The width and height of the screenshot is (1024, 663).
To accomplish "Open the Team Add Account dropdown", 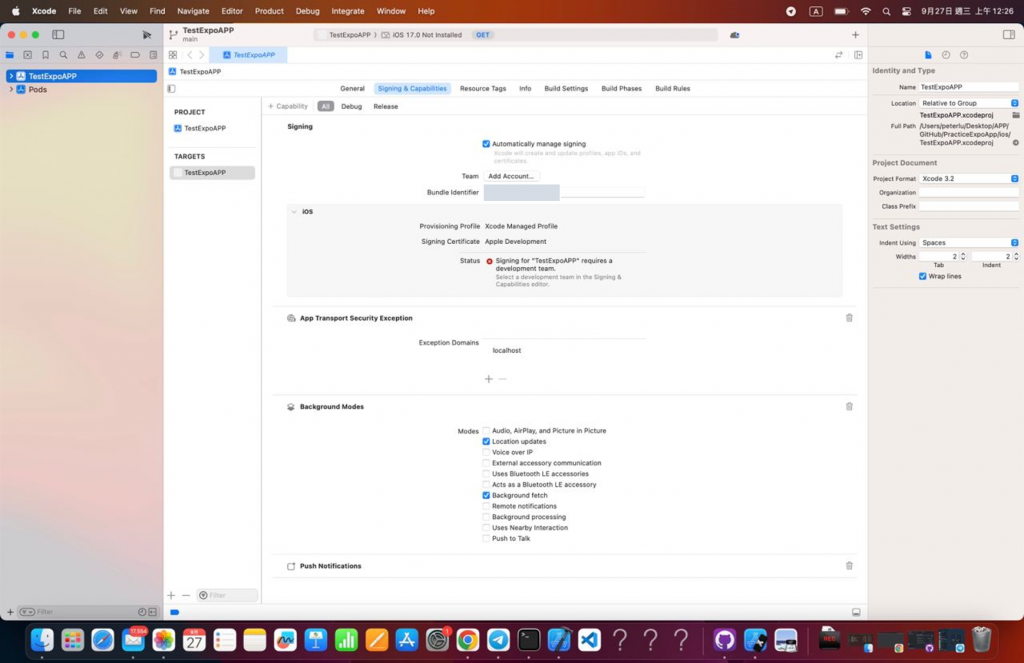I will tap(511, 176).
